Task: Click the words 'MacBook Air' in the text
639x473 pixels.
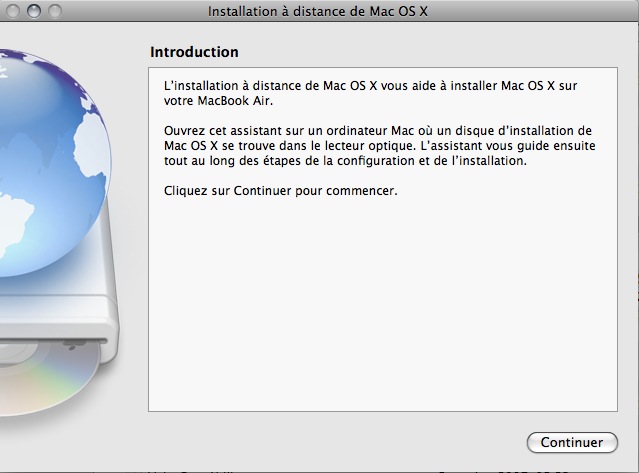Action: click(234, 101)
